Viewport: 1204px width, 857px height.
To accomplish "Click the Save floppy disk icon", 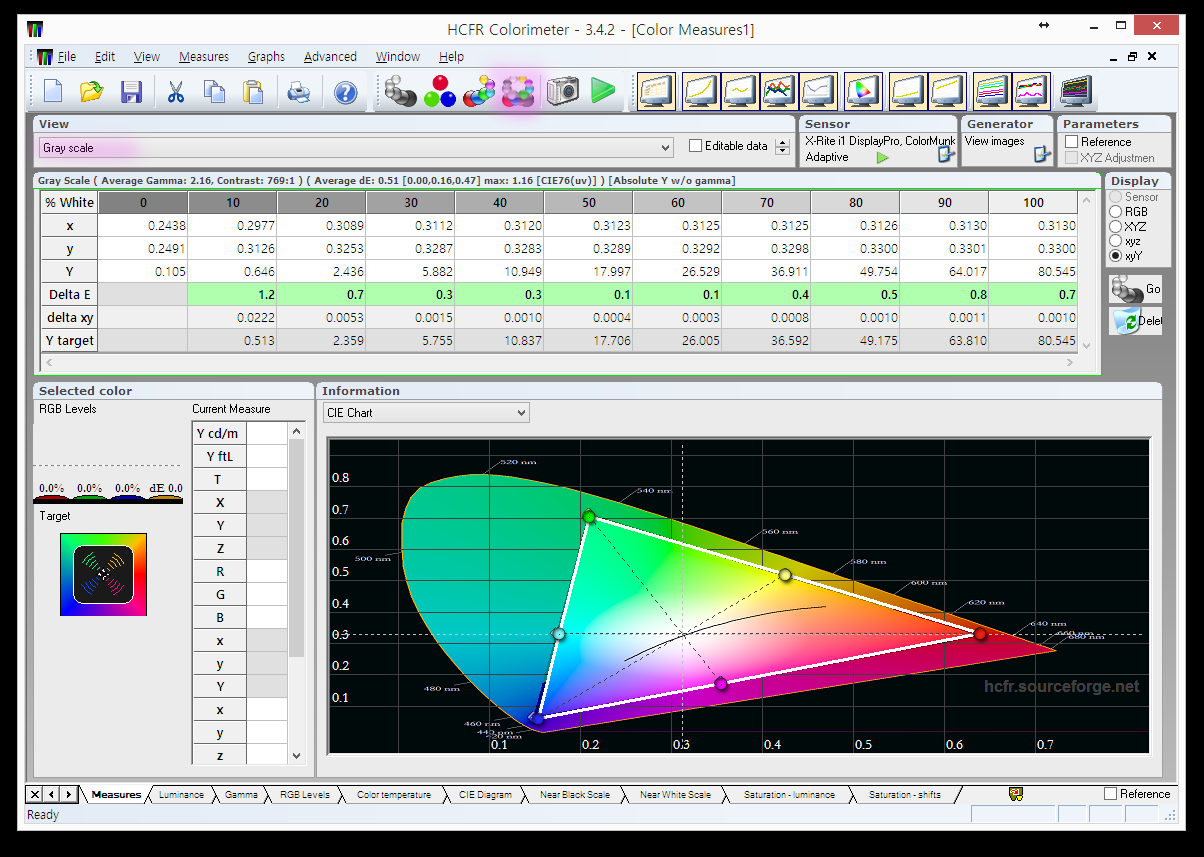I will pos(131,92).
